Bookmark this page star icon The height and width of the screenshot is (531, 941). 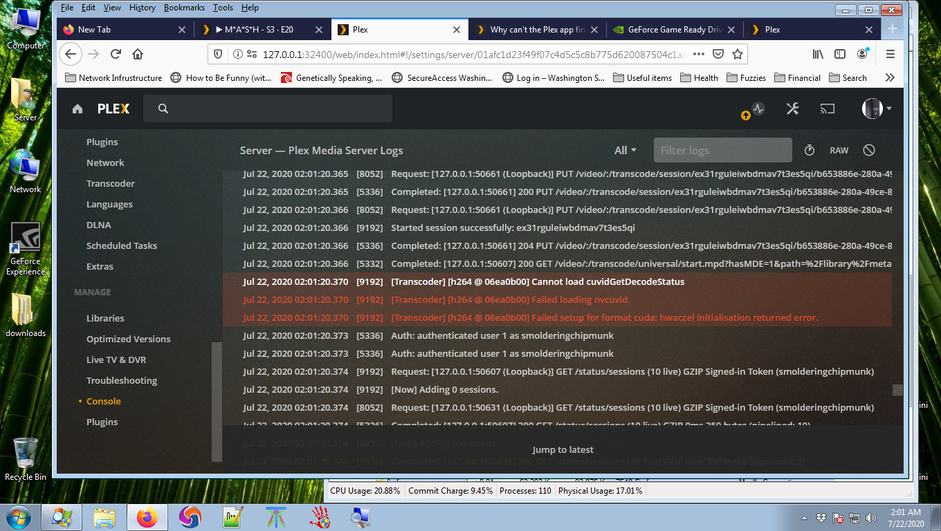[x=738, y=54]
